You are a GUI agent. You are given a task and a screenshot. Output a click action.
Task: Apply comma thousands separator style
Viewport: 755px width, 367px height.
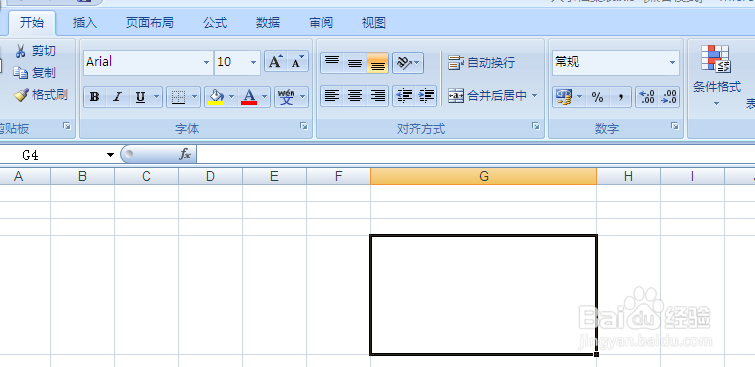point(621,97)
